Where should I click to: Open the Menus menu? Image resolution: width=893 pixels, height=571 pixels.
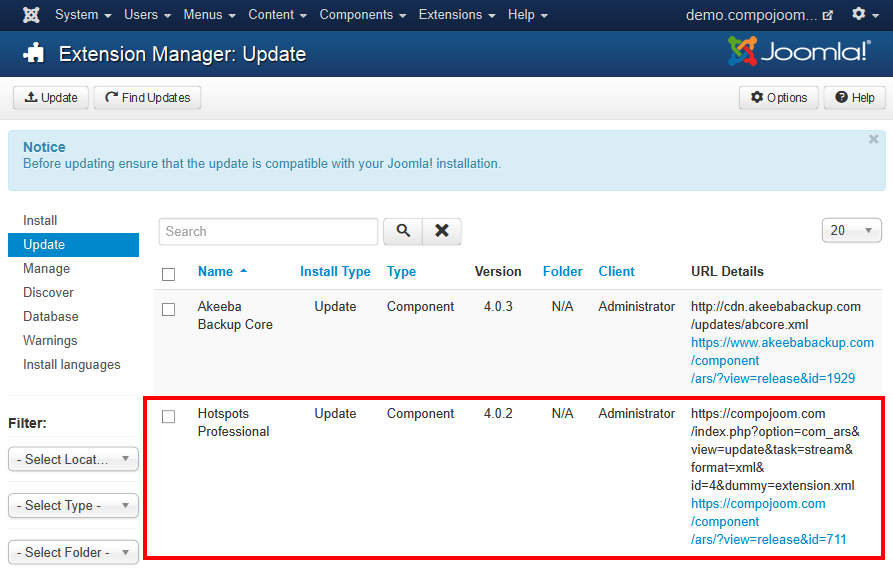209,15
